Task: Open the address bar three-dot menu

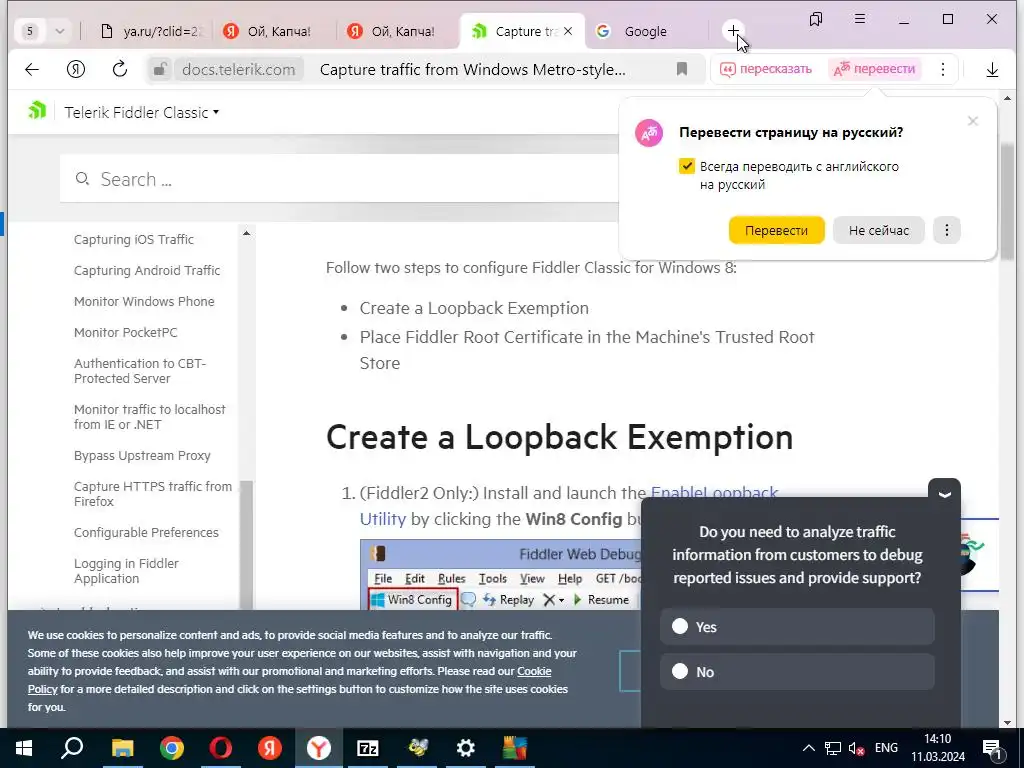Action: coord(942,69)
